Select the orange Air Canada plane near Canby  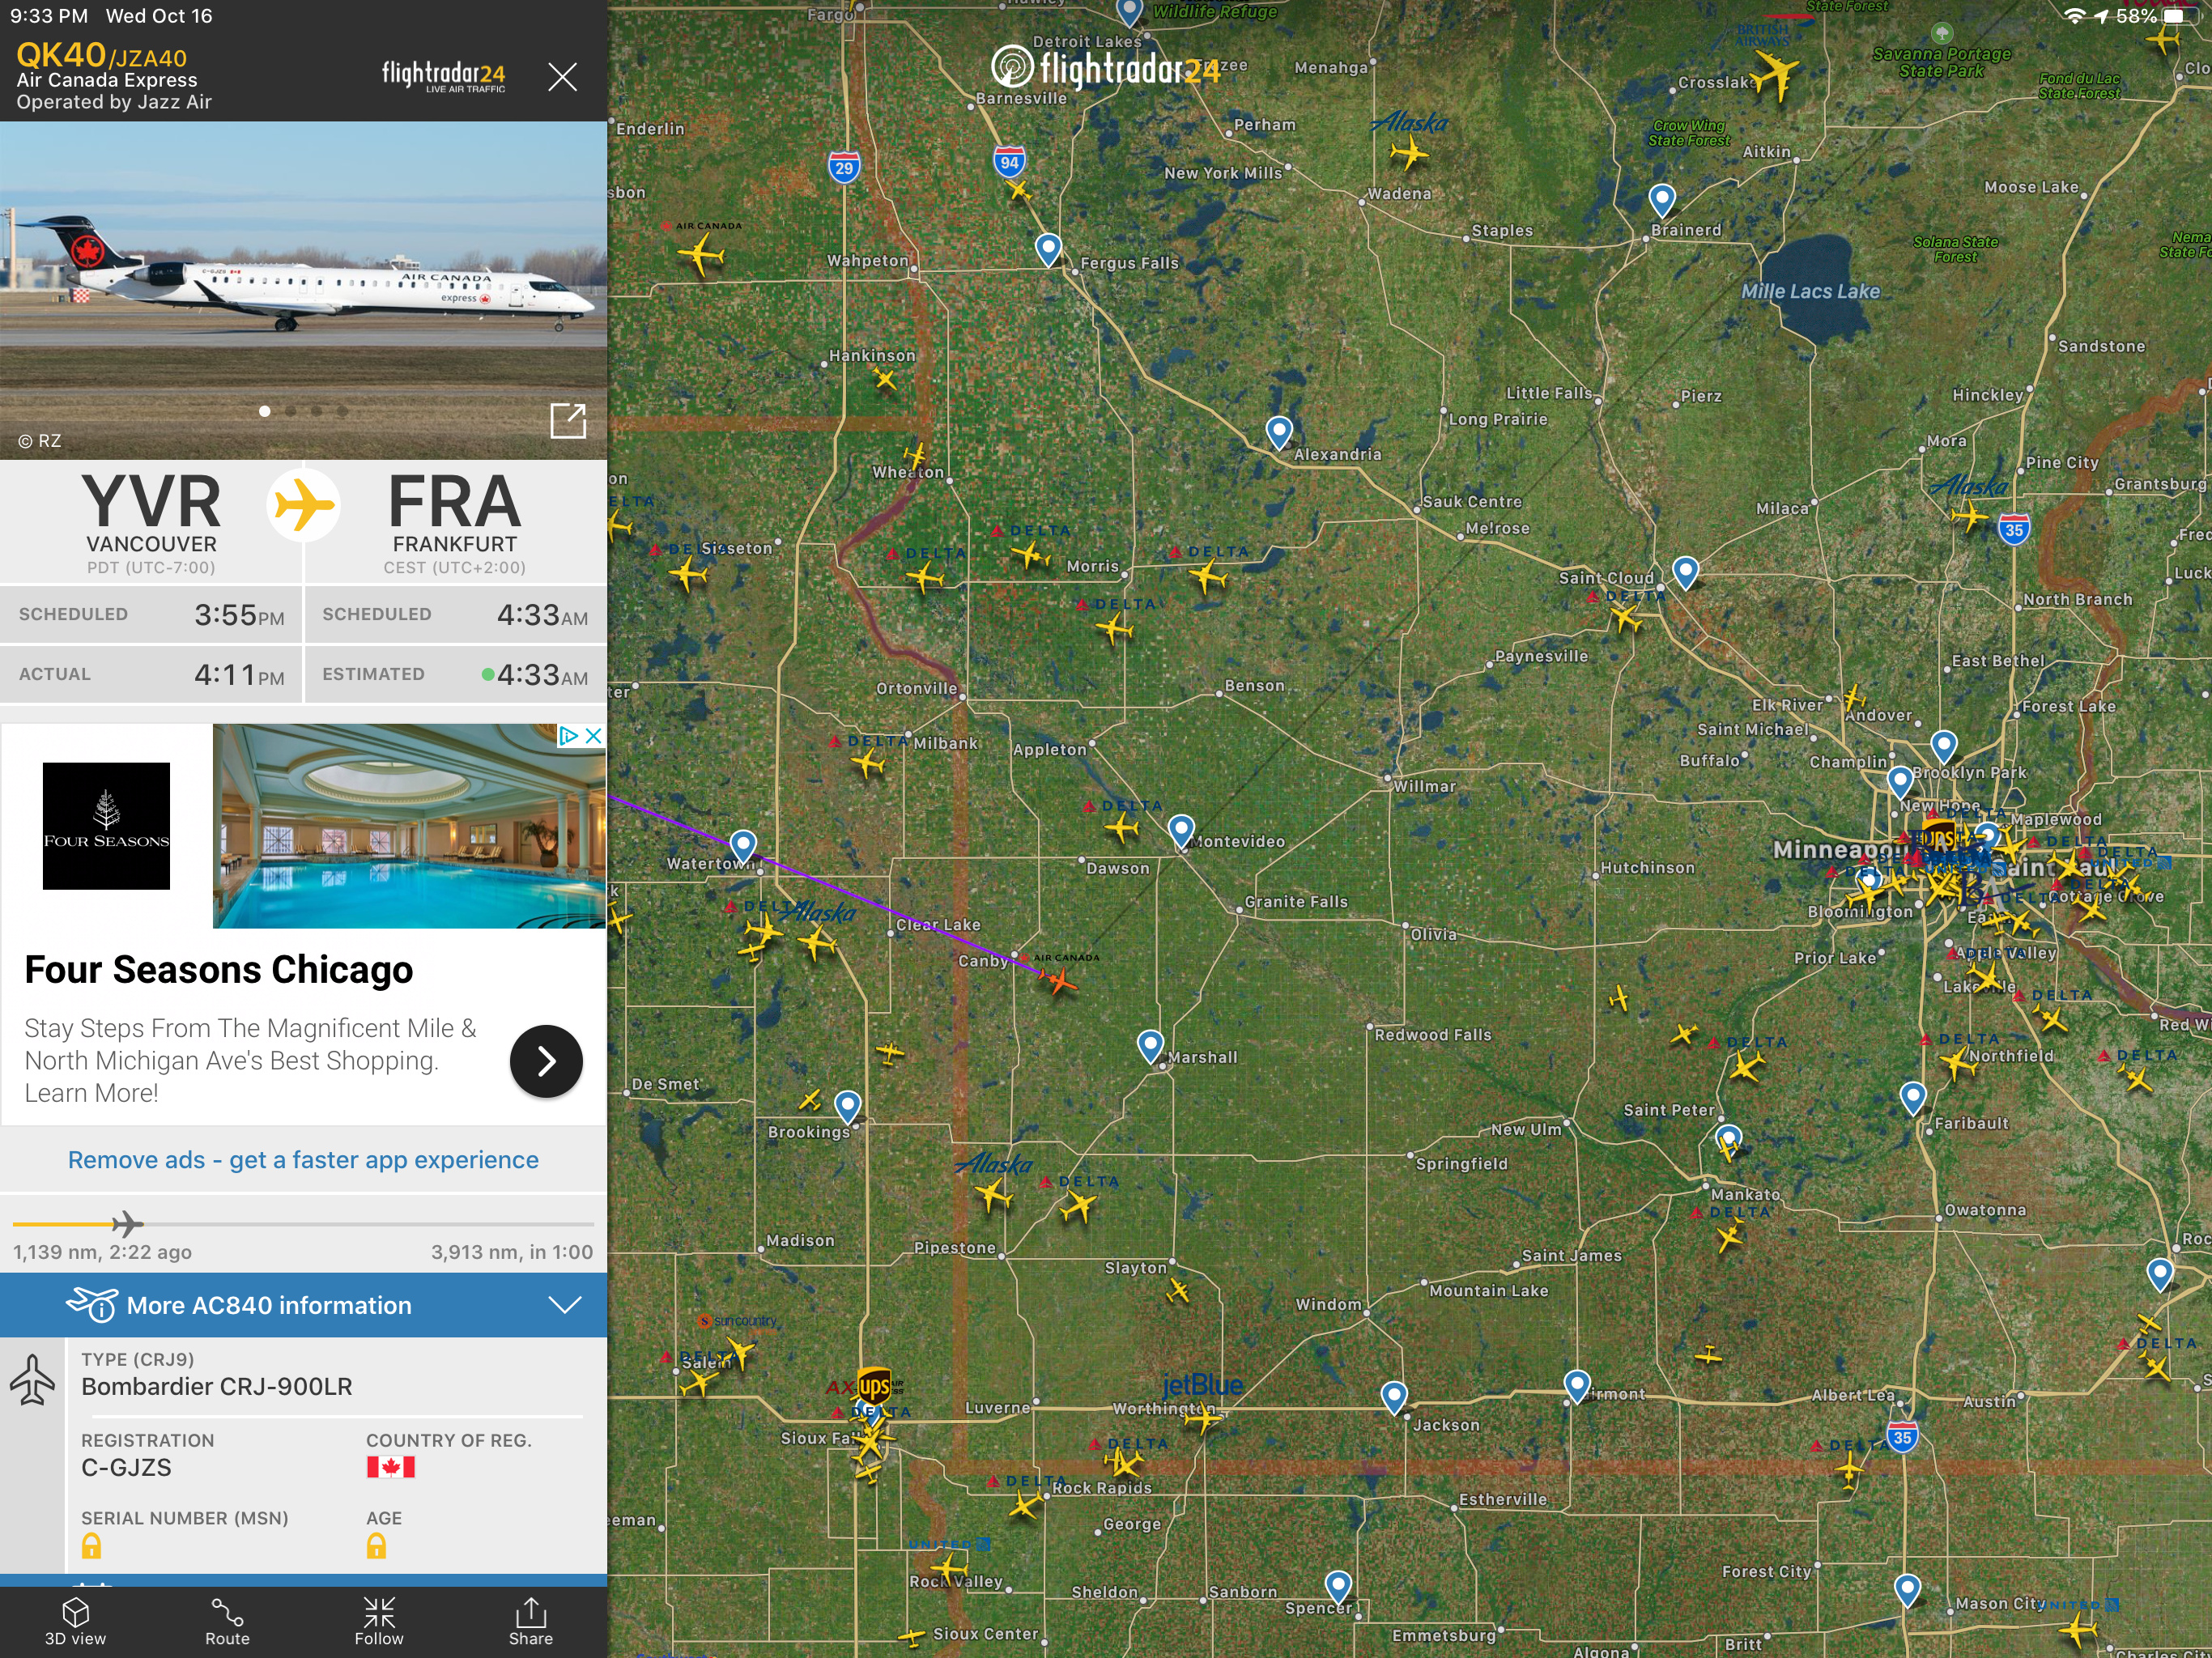1057,981
